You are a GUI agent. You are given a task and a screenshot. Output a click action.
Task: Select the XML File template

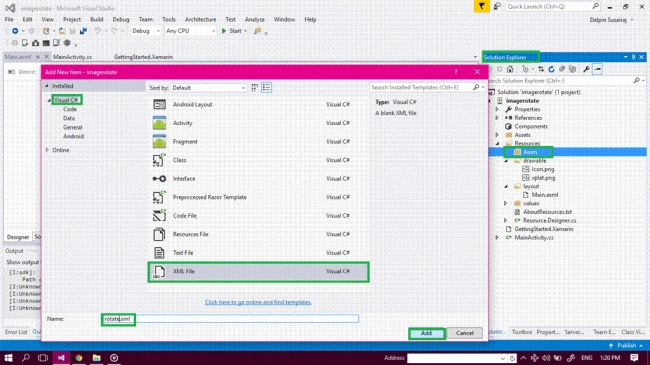click(x=258, y=272)
